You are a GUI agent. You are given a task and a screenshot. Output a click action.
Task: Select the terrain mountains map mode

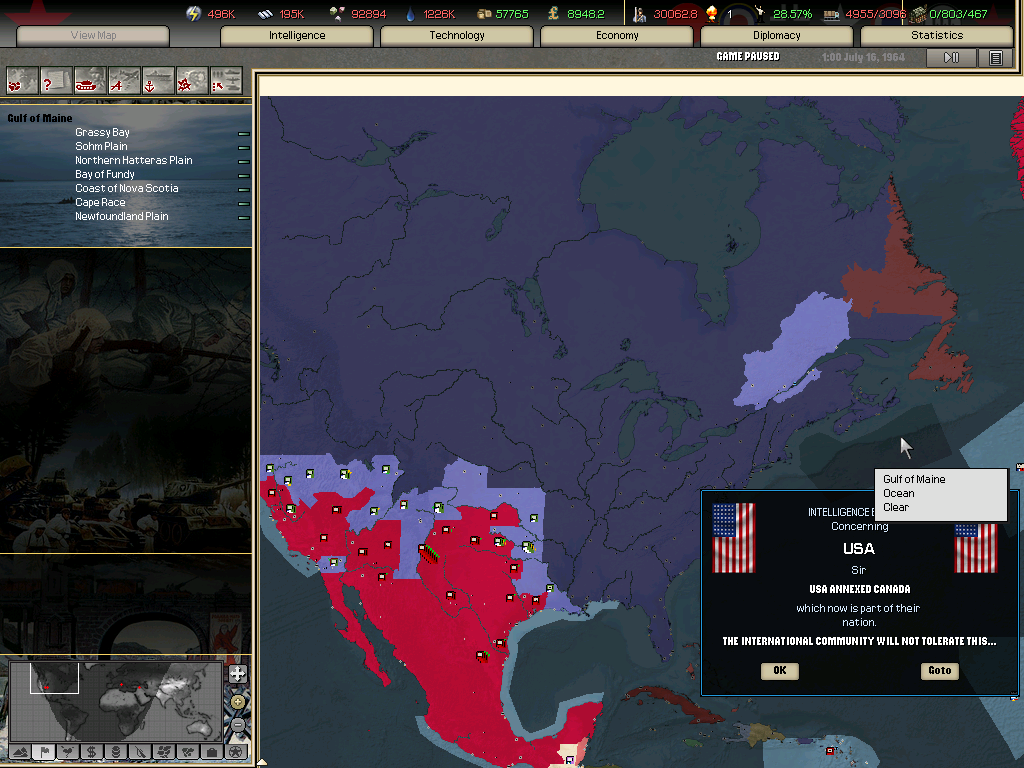point(19,751)
